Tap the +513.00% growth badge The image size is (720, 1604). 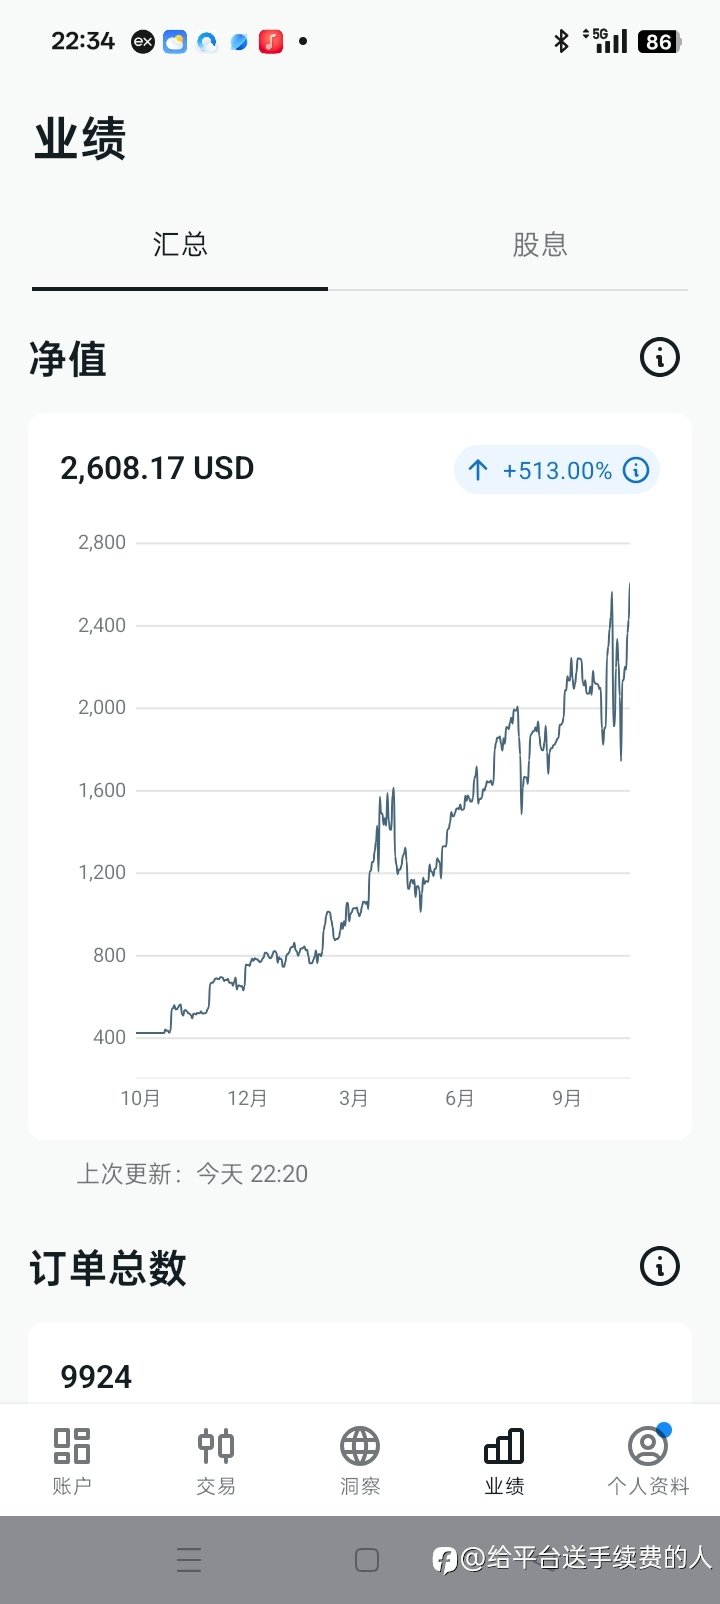[x=556, y=470]
